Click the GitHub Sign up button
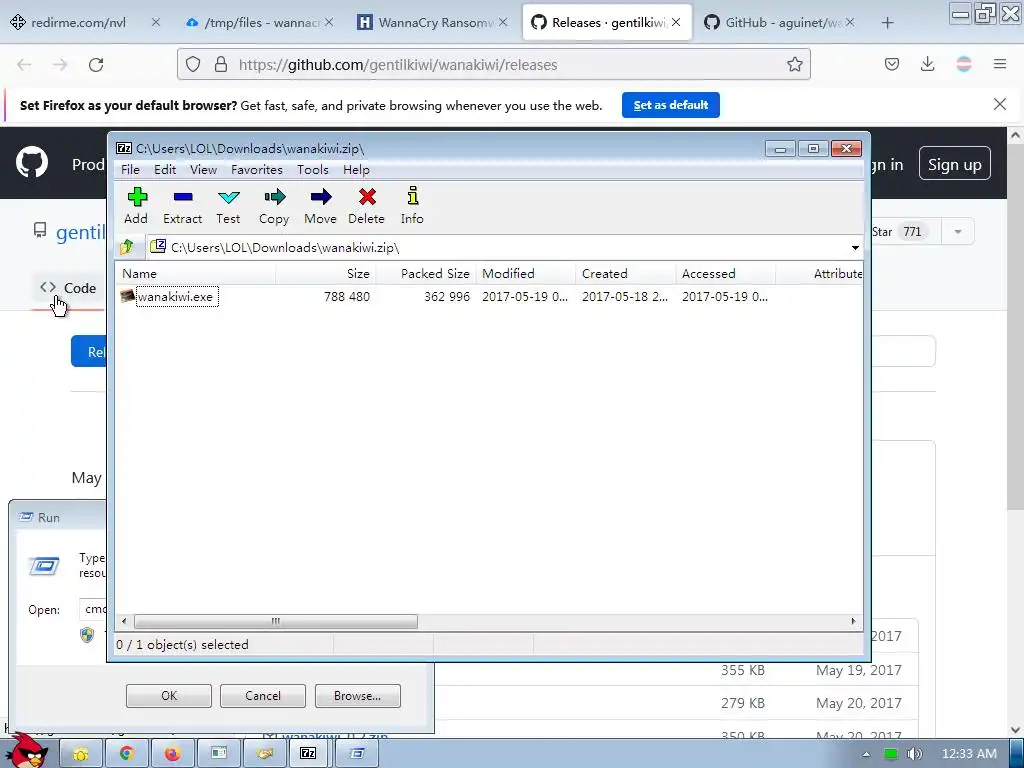This screenshot has height=768, width=1024. pyautogui.click(x=954, y=164)
